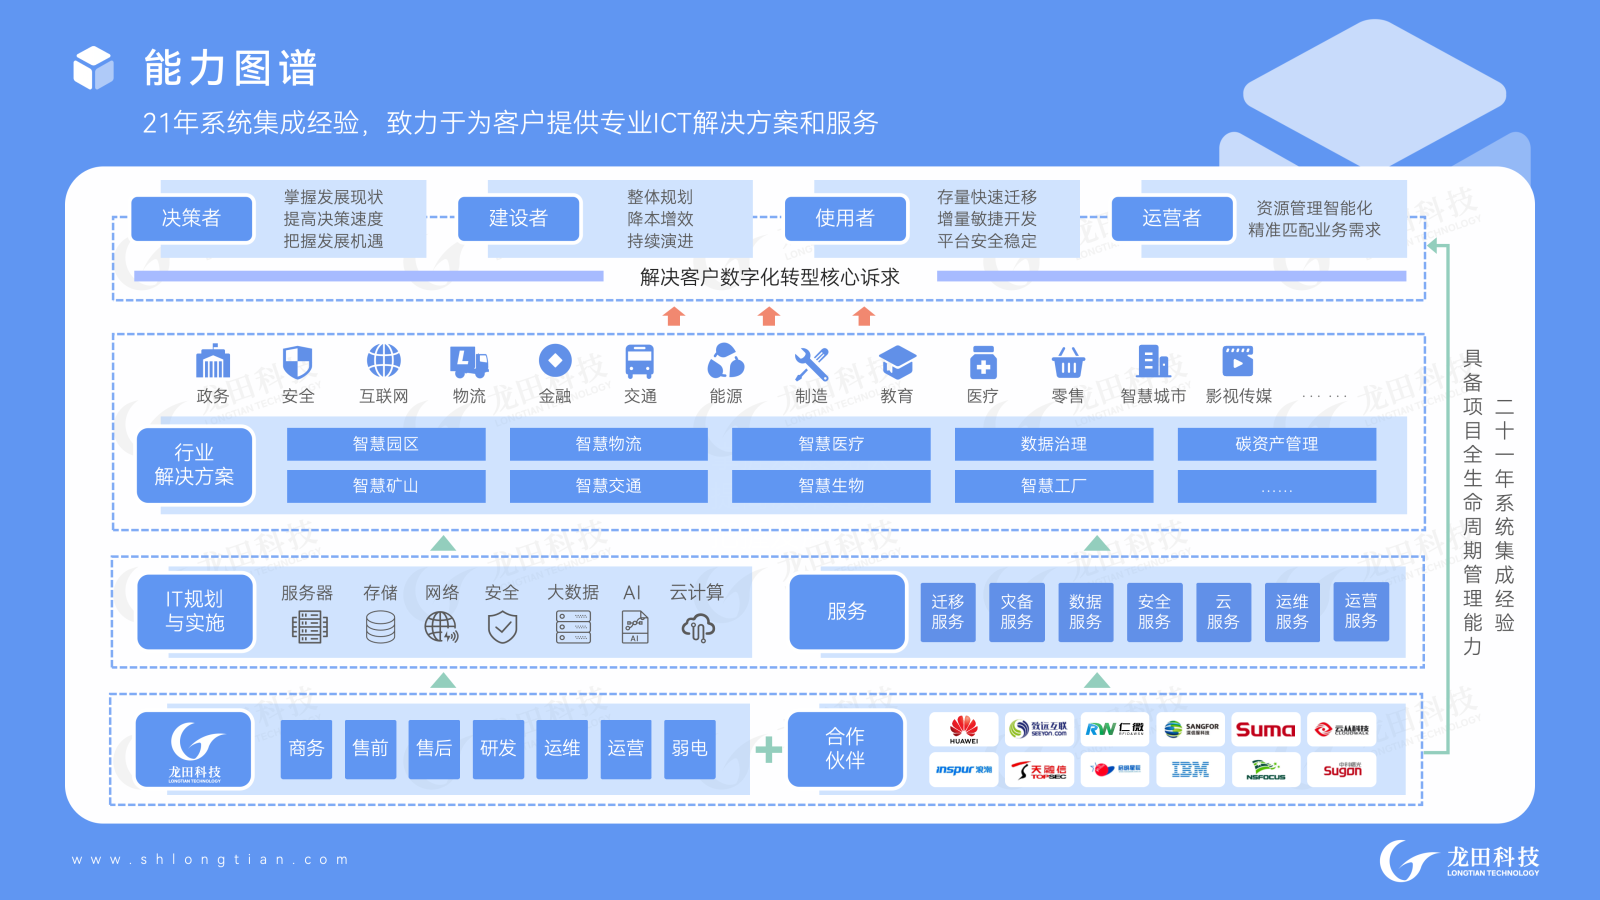1600x900 pixels.
Task: Open the www.shlongtian.com website link
Action: [210, 859]
